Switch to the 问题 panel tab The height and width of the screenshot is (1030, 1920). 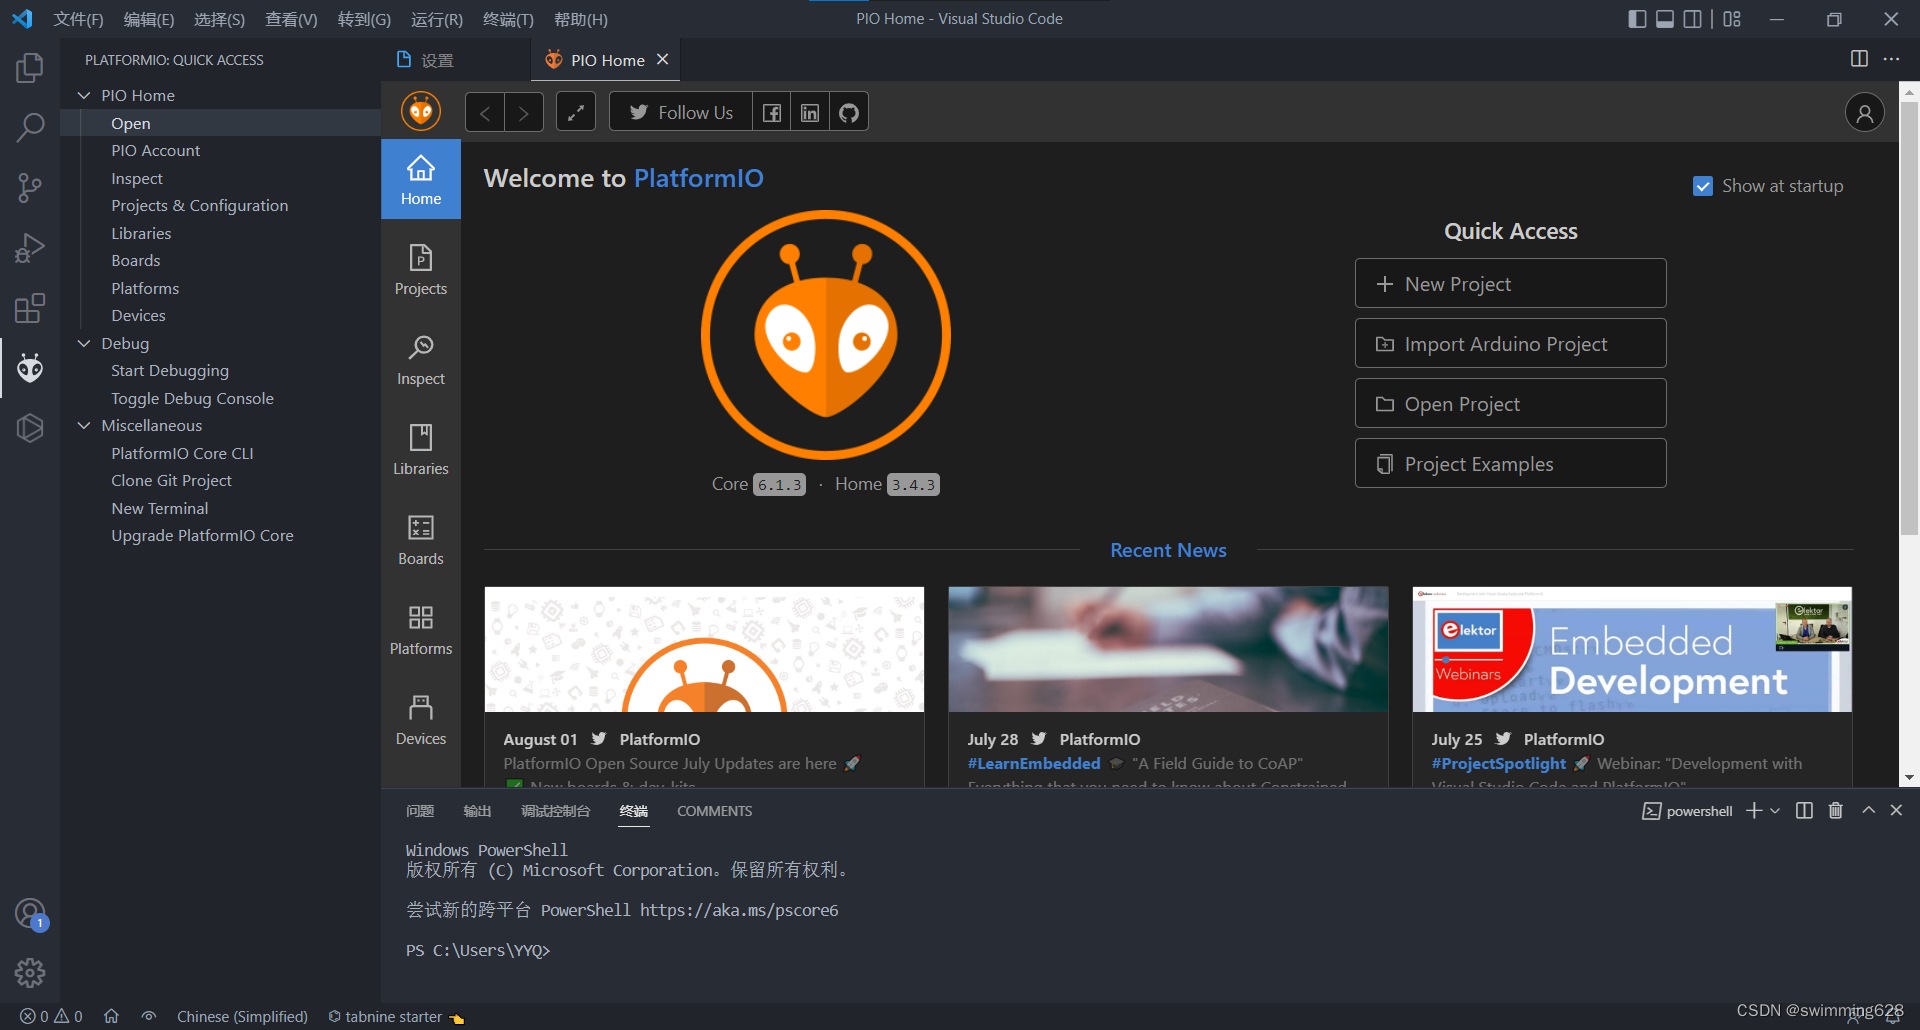tap(420, 811)
